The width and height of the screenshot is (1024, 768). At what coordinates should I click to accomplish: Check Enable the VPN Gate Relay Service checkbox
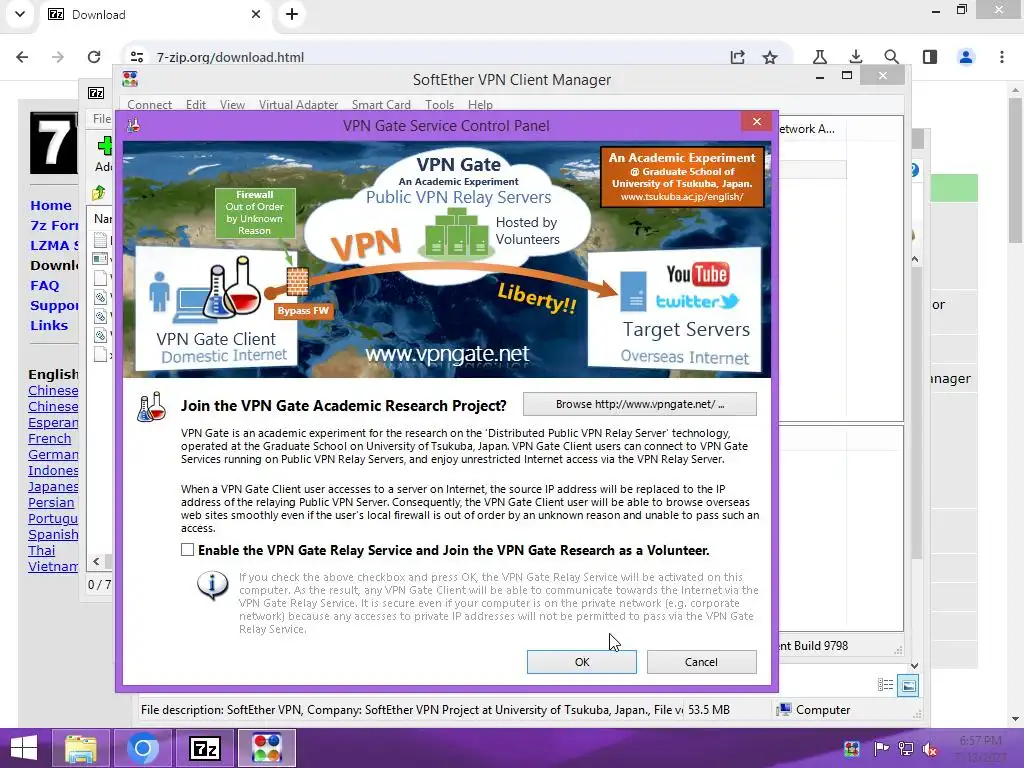click(x=187, y=550)
